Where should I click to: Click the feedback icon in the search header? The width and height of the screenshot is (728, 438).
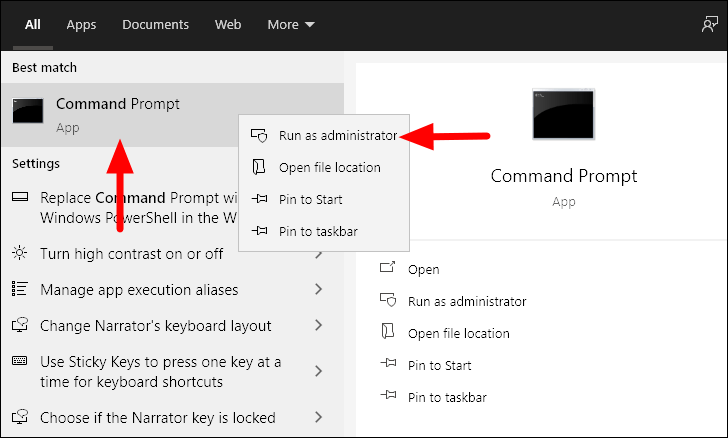[709, 24]
